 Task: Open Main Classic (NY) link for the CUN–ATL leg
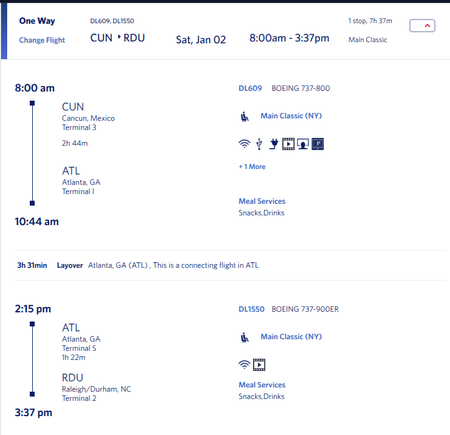[x=291, y=116]
